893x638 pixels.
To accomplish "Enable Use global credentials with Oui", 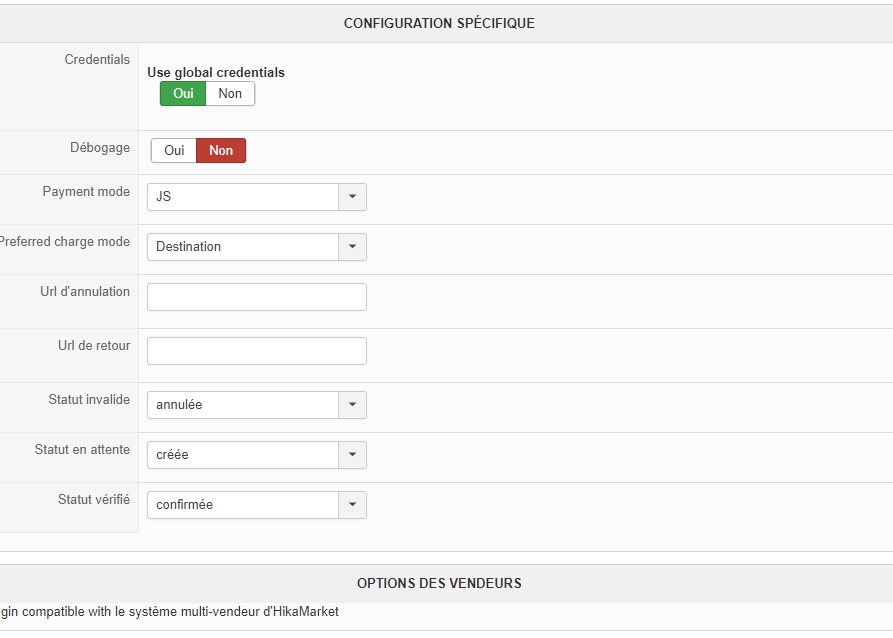I will click(183, 94).
